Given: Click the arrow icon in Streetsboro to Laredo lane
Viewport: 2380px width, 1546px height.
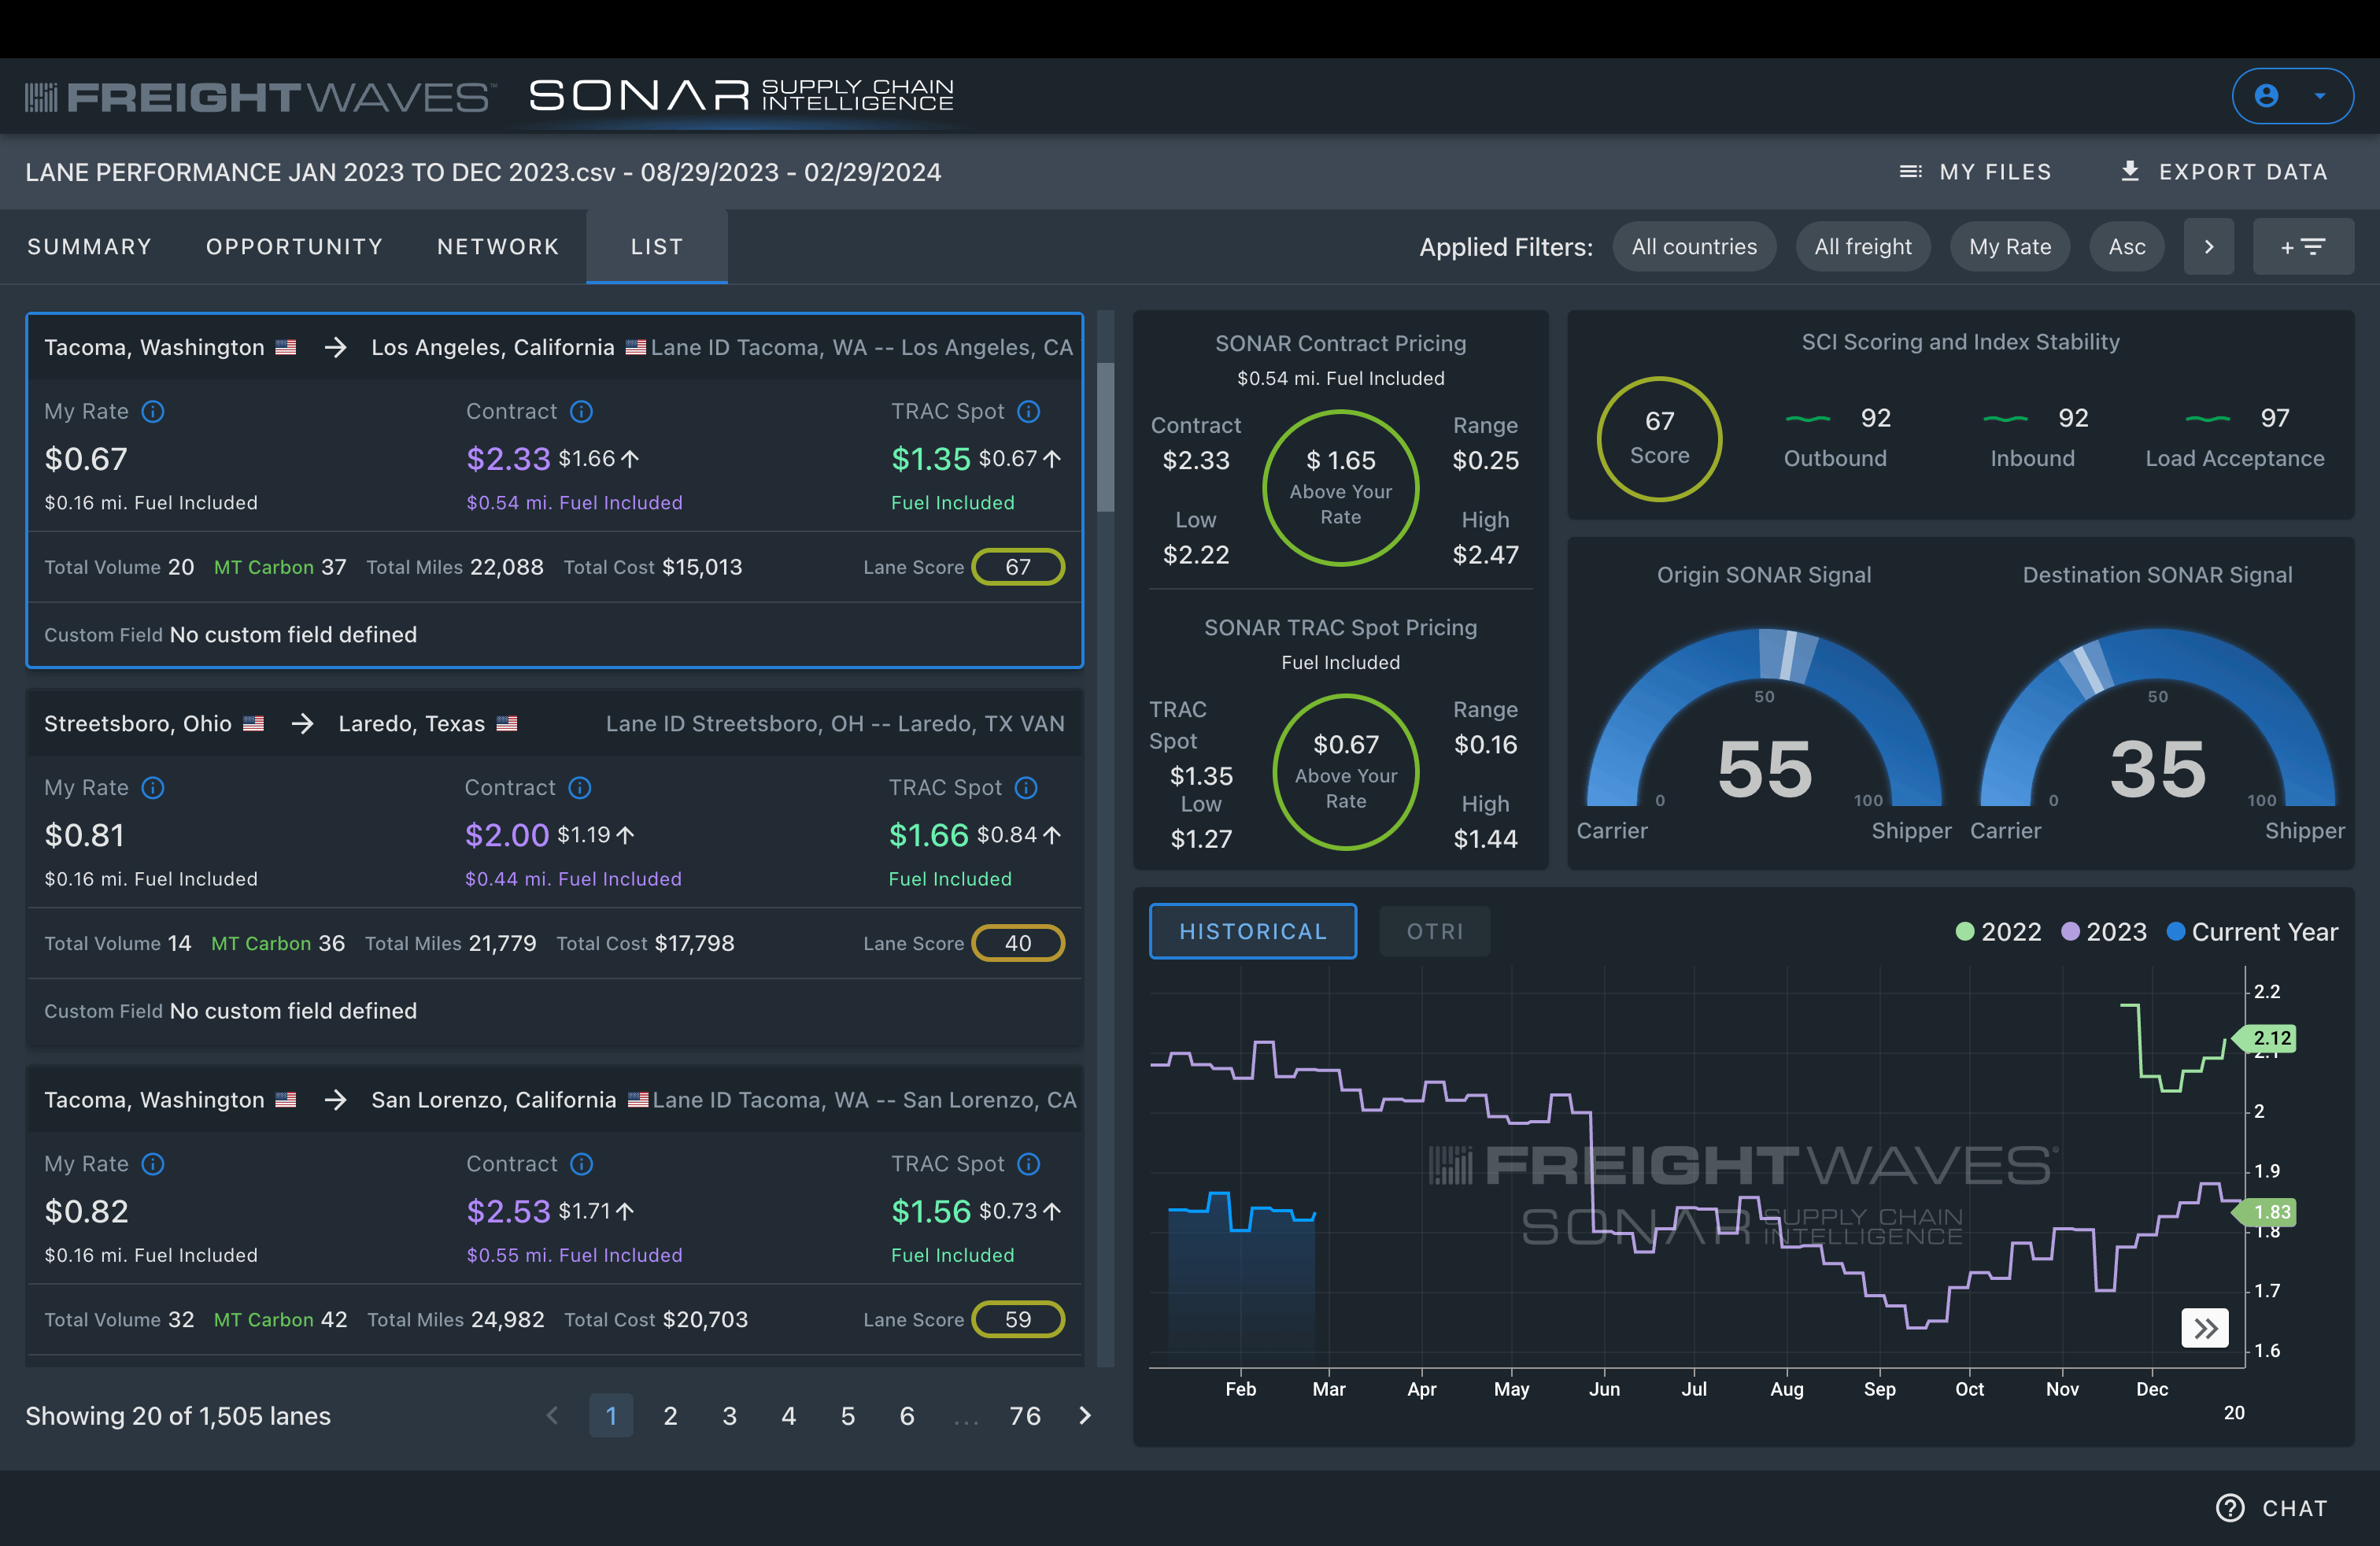Looking at the screenshot, I should tap(302, 723).
